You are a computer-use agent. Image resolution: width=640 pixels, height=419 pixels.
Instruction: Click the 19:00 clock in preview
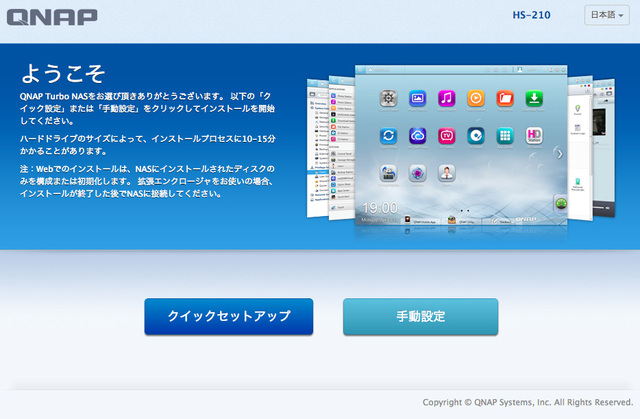click(380, 208)
